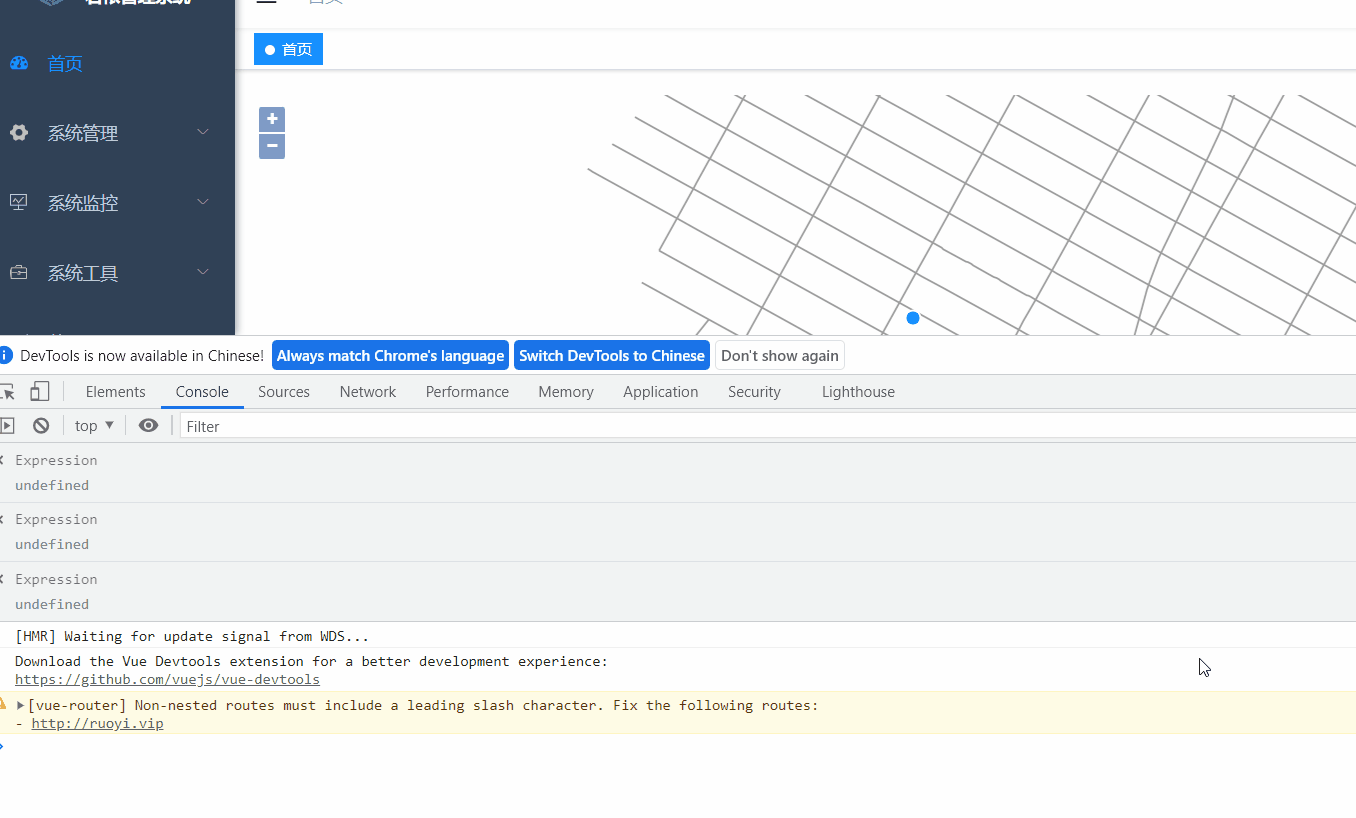Viewport: 1356px width, 818px height.
Task: Expand the 系统管理 menu chevron
Action: (x=203, y=131)
